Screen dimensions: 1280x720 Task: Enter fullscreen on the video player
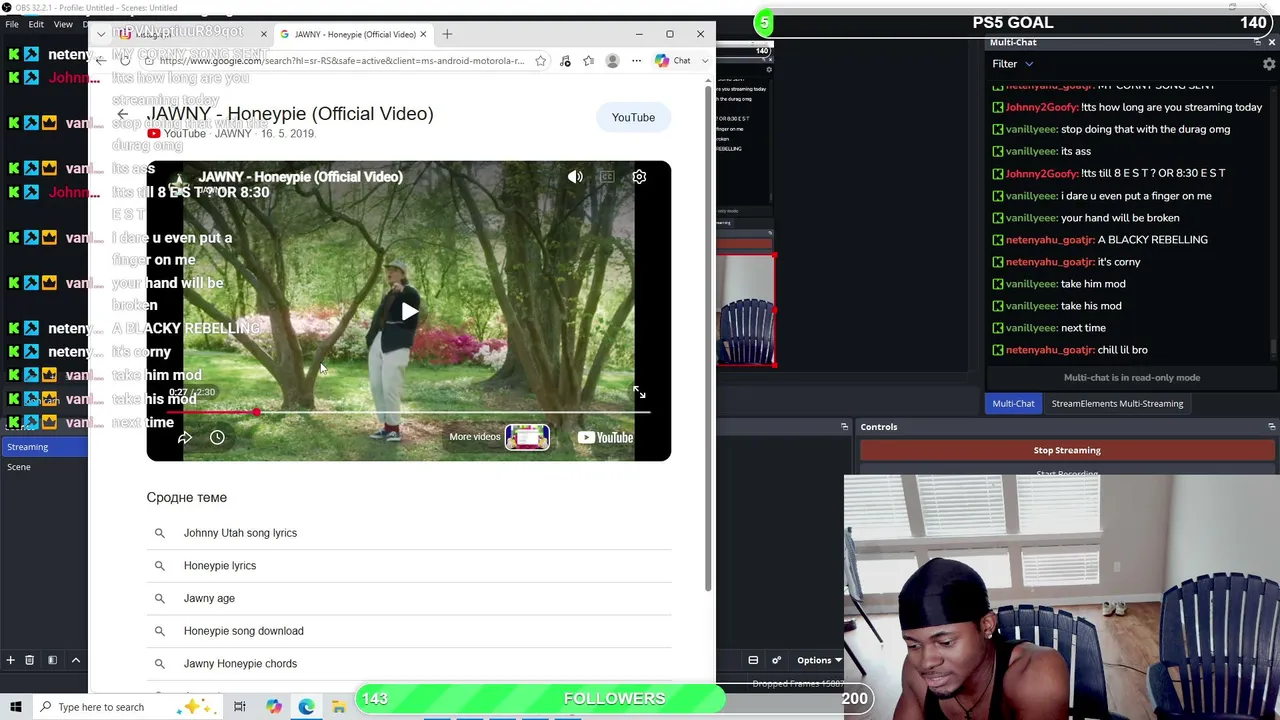(639, 393)
